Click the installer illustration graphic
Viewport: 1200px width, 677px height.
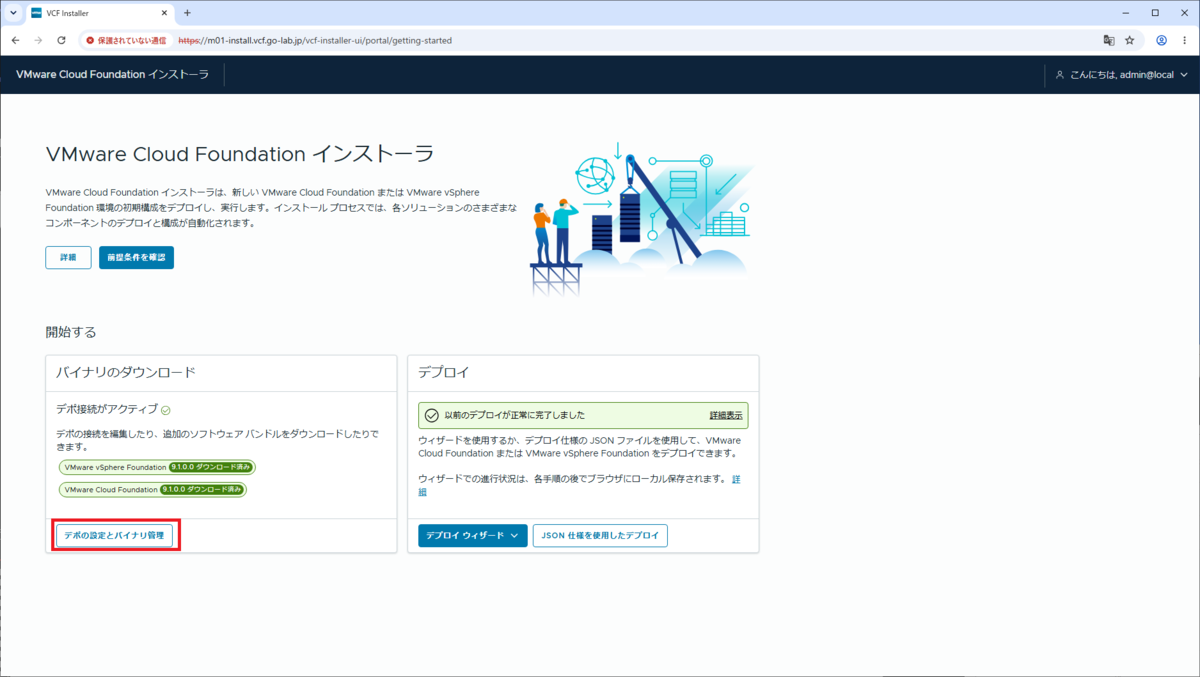click(x=640, y=219)
